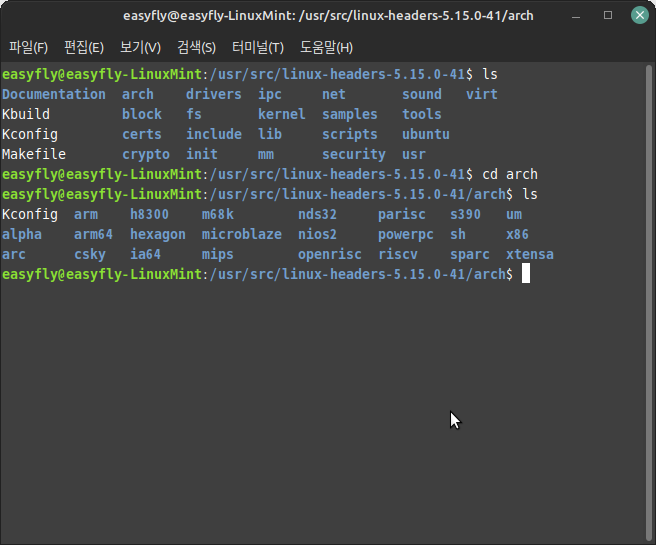Viewport: 656px width, 545px height.
Task: Click the 'riscv' directory name
Action: (x=398, y=254)
